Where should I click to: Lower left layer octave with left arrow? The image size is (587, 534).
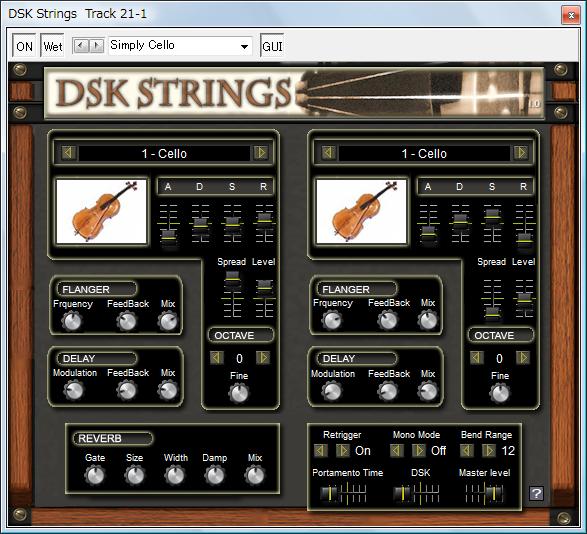point(217,358)
